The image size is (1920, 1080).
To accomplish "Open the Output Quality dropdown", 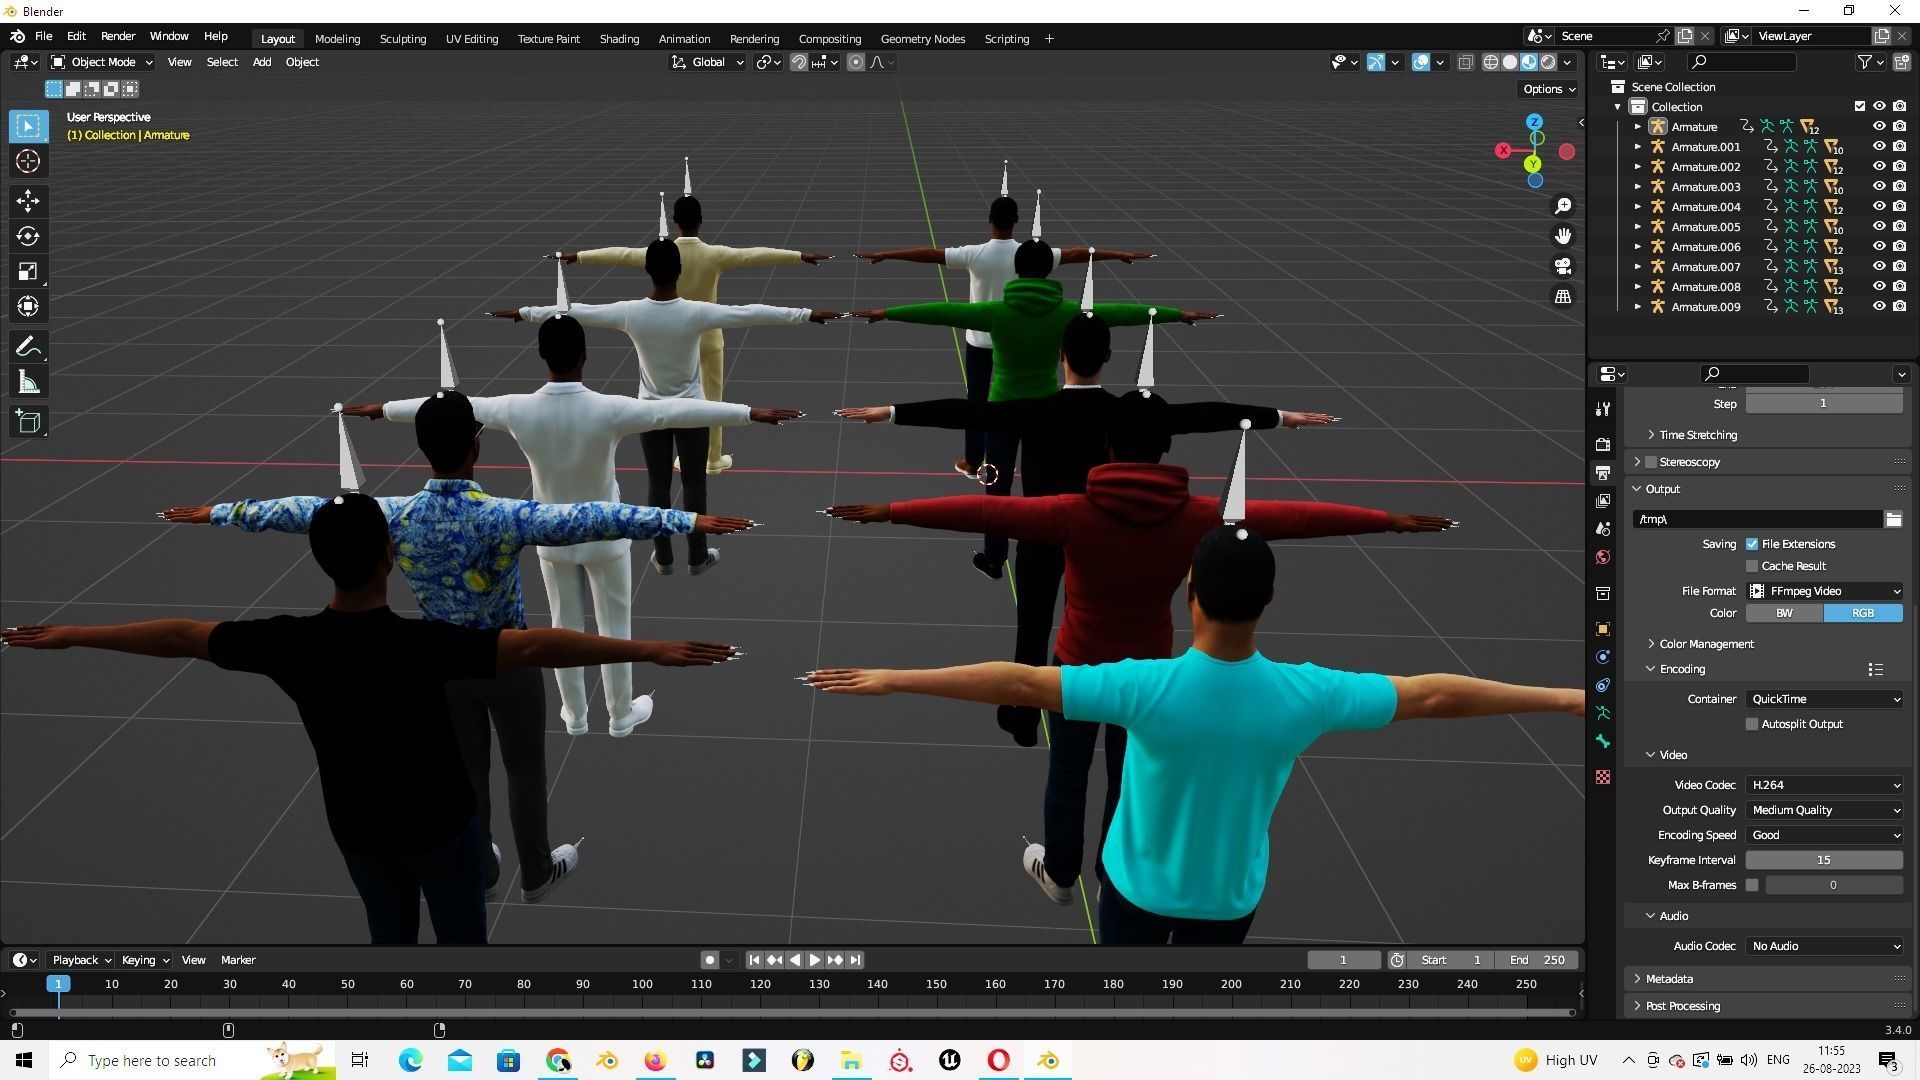I will (x=1824, y=810).
